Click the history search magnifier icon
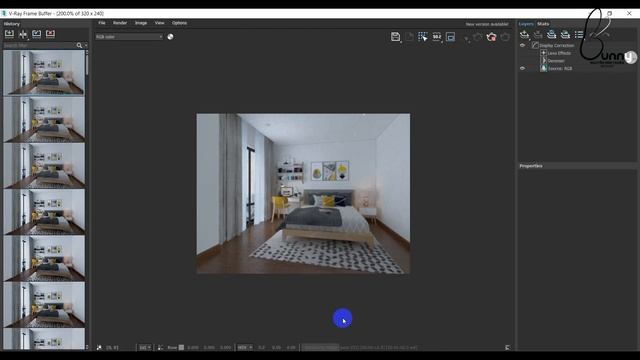The image size is (640, 360). pos(79,45)
